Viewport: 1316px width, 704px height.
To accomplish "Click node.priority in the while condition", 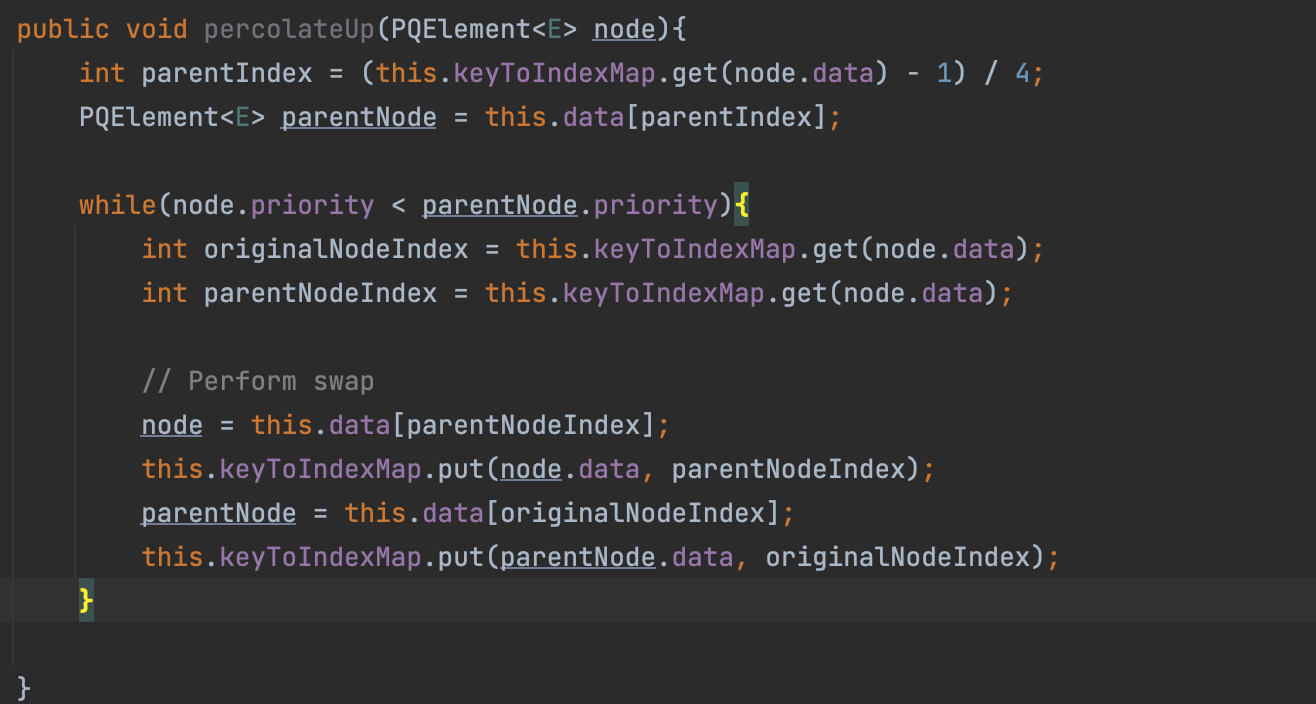I will pos(273,205).
